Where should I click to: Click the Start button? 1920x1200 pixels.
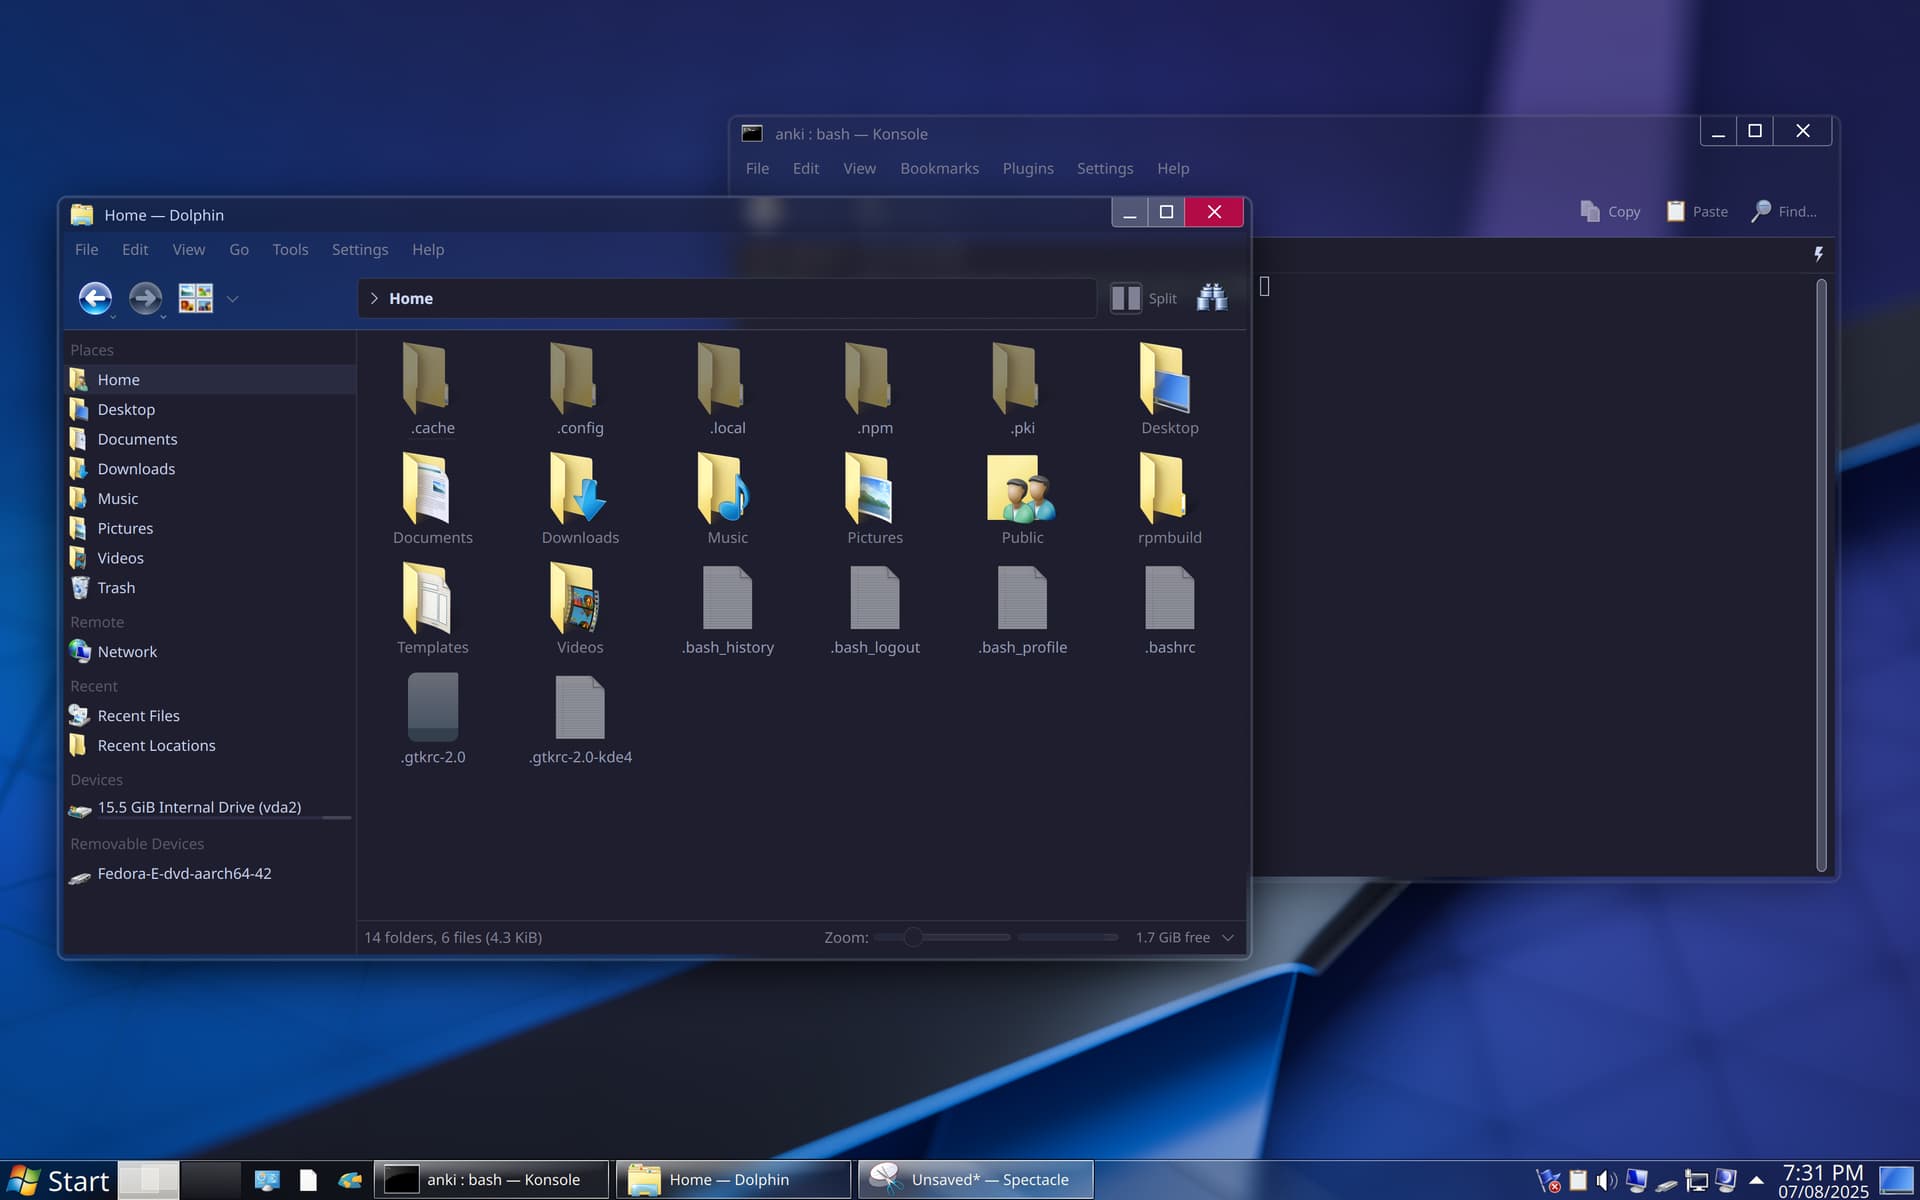click(x=57, y=1180)
